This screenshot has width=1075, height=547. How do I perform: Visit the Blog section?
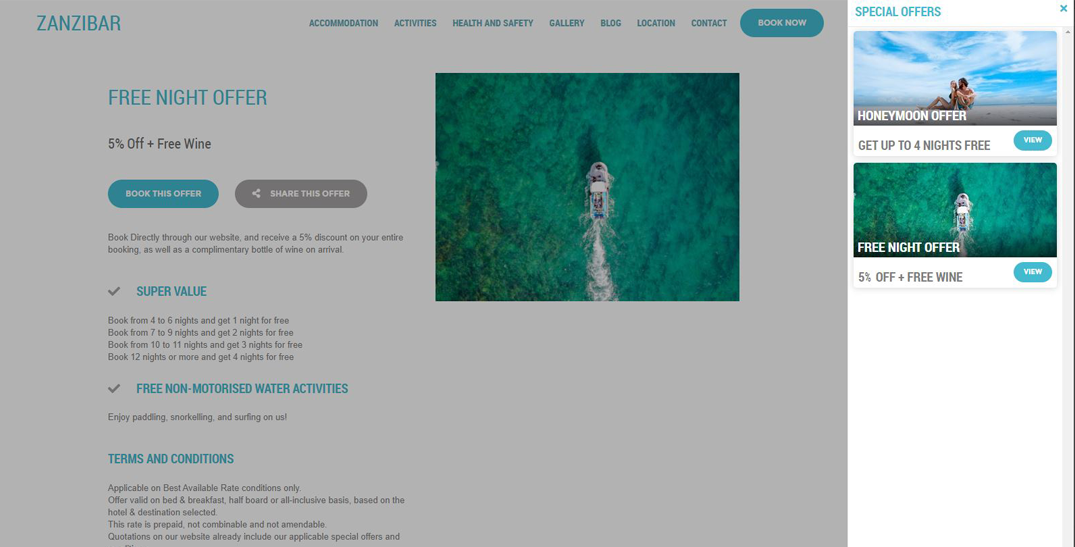[610, 23]
